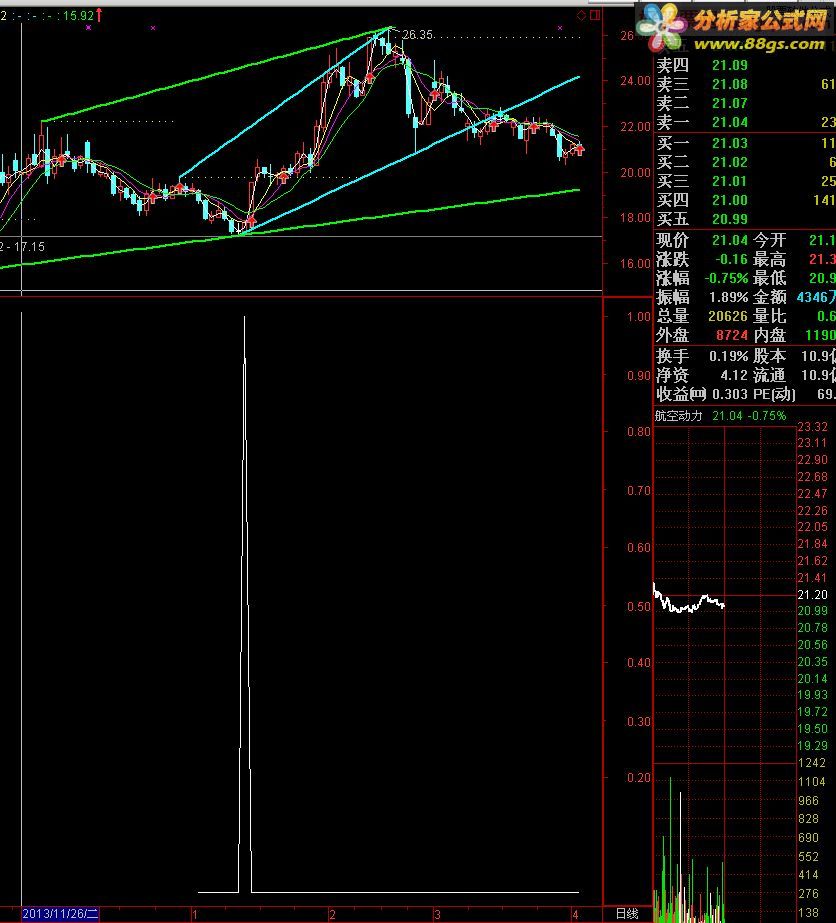This screenshot has height=923, width=836.
Task: Select the 卖一 ask row at 21.04
Action: [745, 122]
